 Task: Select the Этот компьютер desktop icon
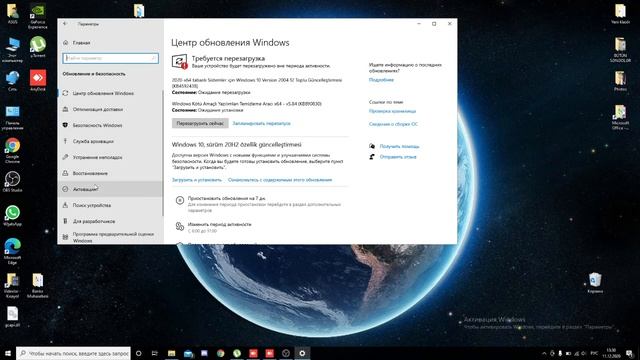click(x=12, y=49)
